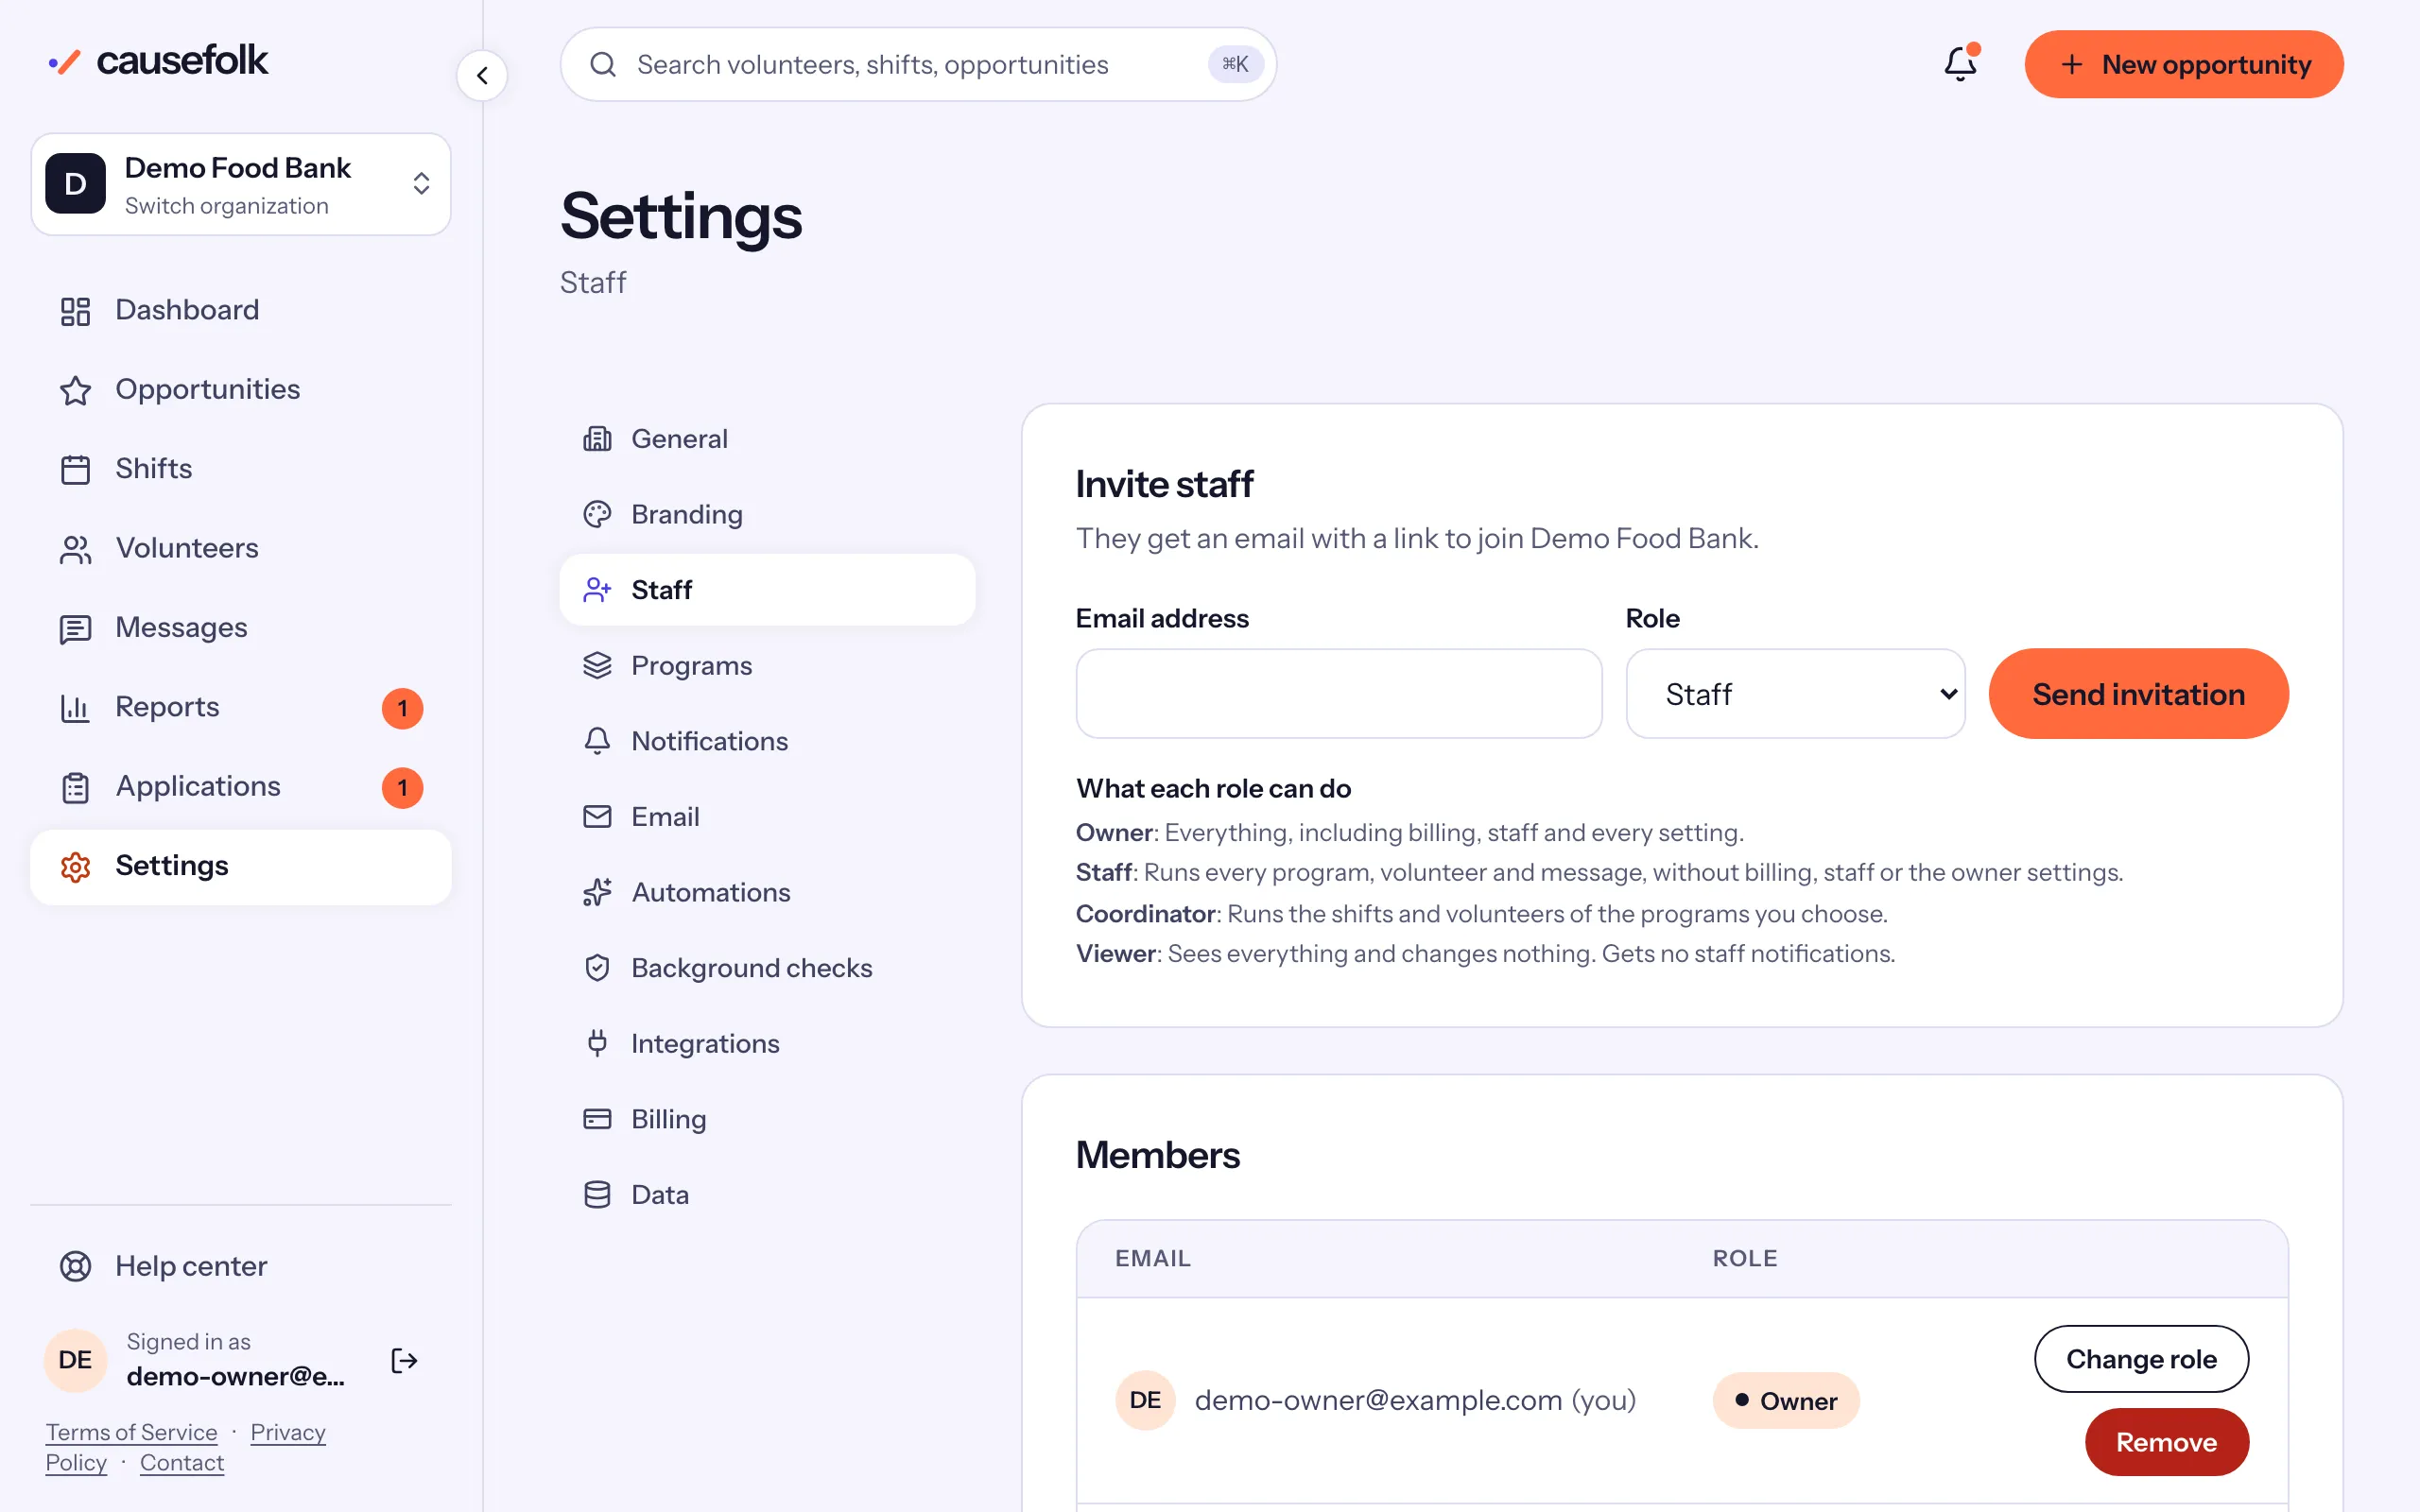Click the sign-out icon next to demo-owner
The image size is (2420, 1512).
point(404,1360)
